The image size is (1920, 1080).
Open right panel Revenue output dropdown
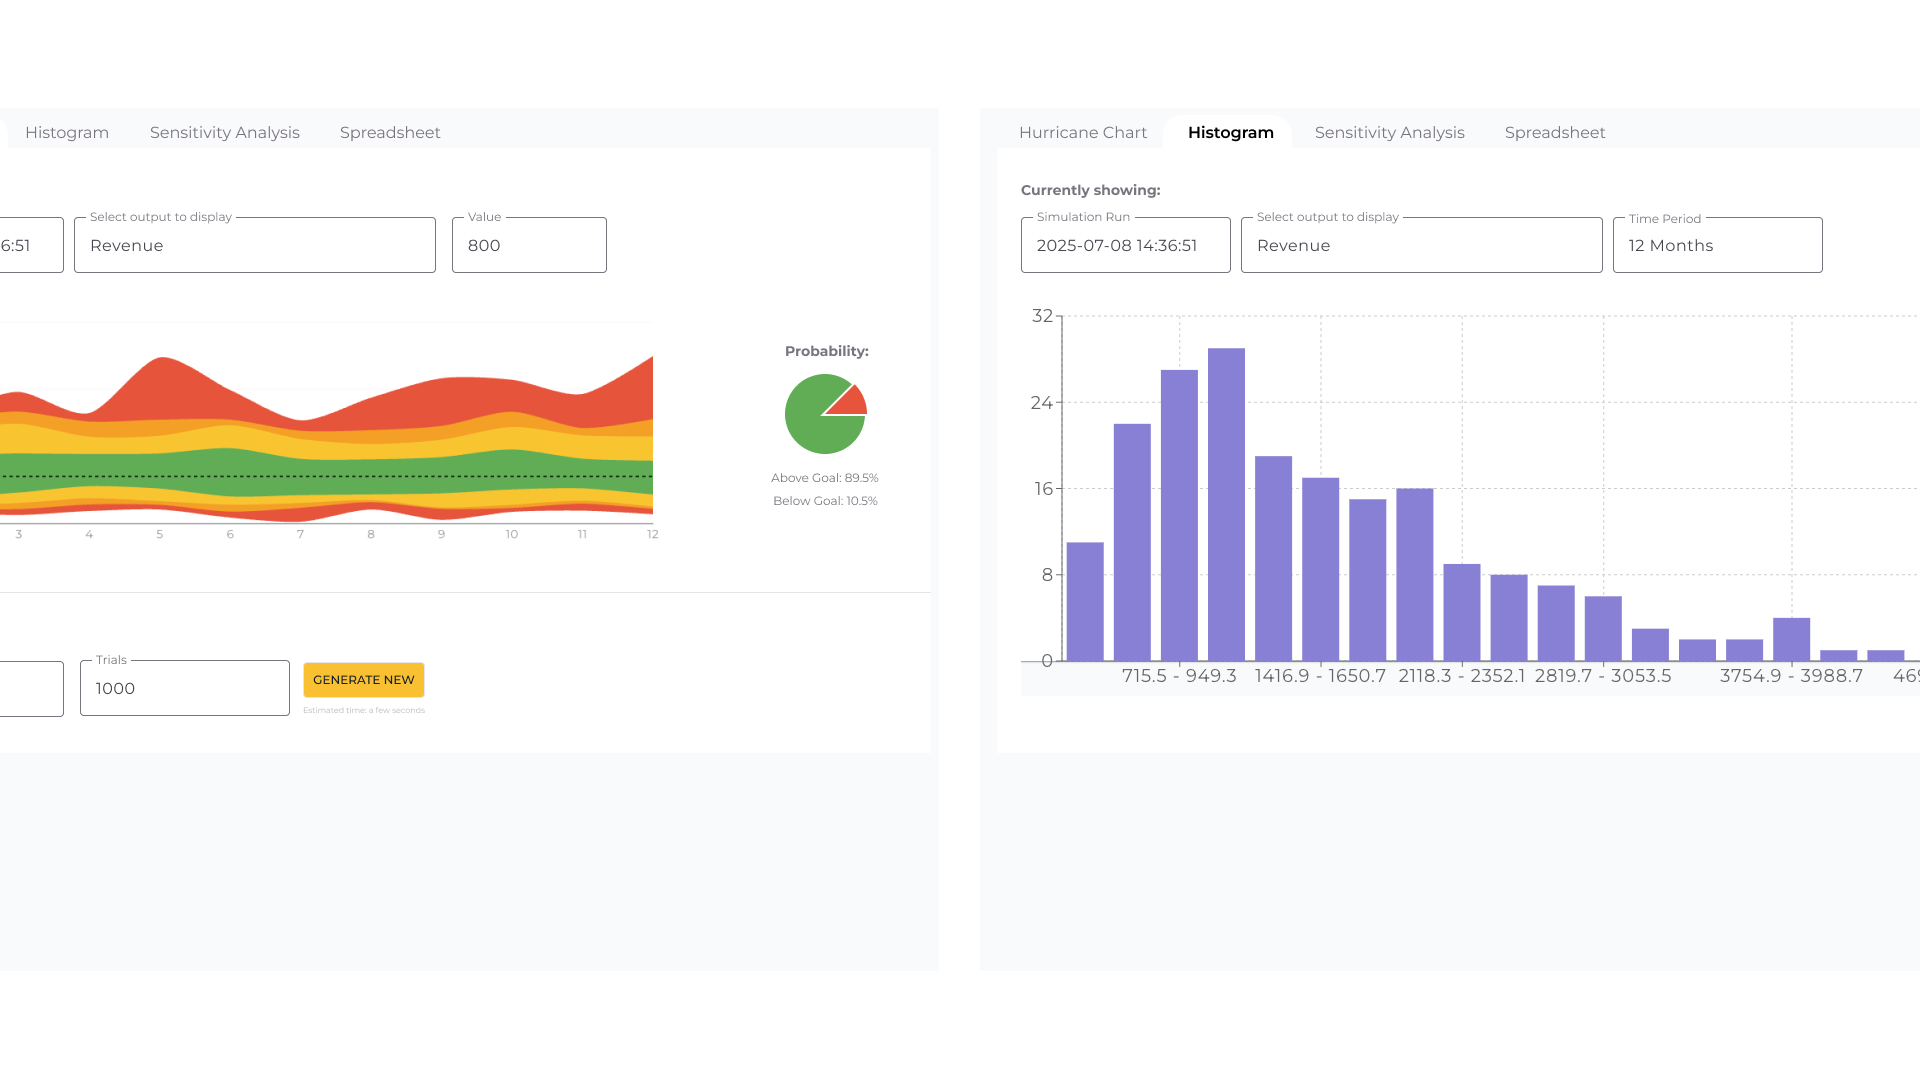click(x=1420, y=245)
